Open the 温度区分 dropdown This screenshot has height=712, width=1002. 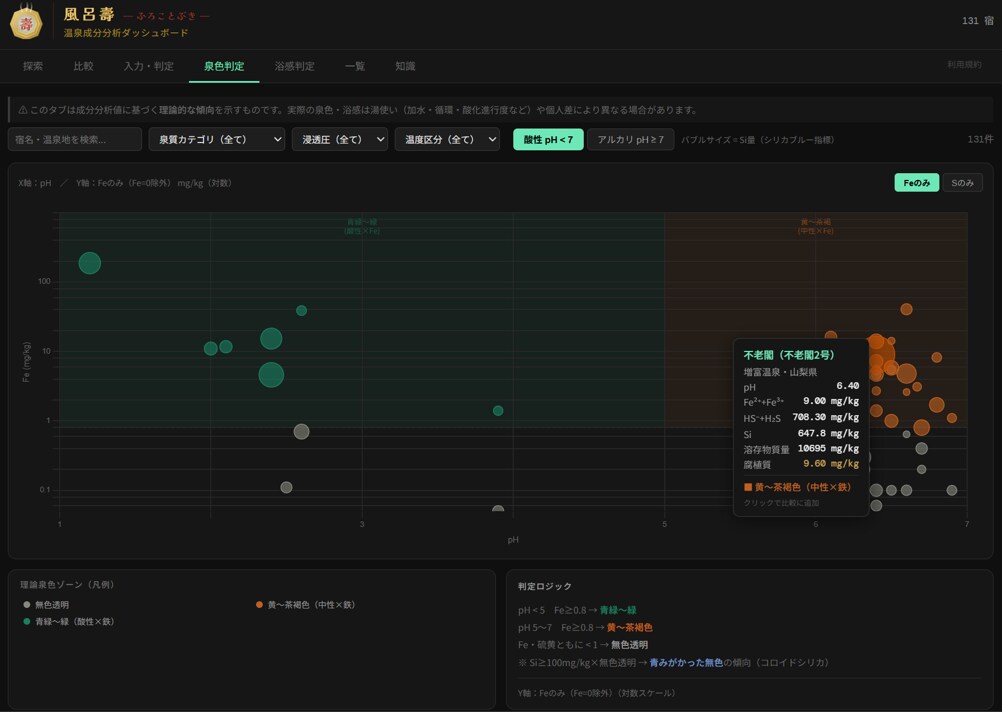point(447,139)
